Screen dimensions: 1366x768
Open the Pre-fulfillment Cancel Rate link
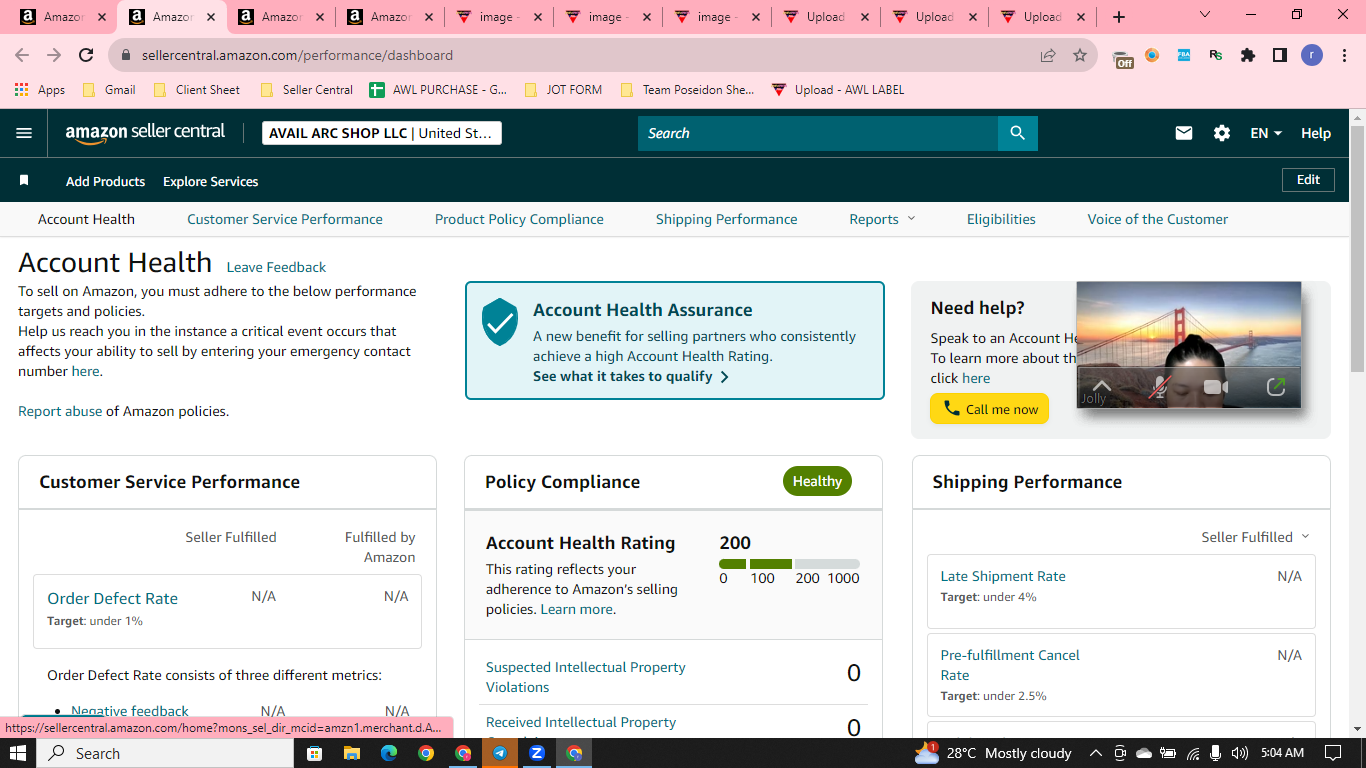[1010, 665]
